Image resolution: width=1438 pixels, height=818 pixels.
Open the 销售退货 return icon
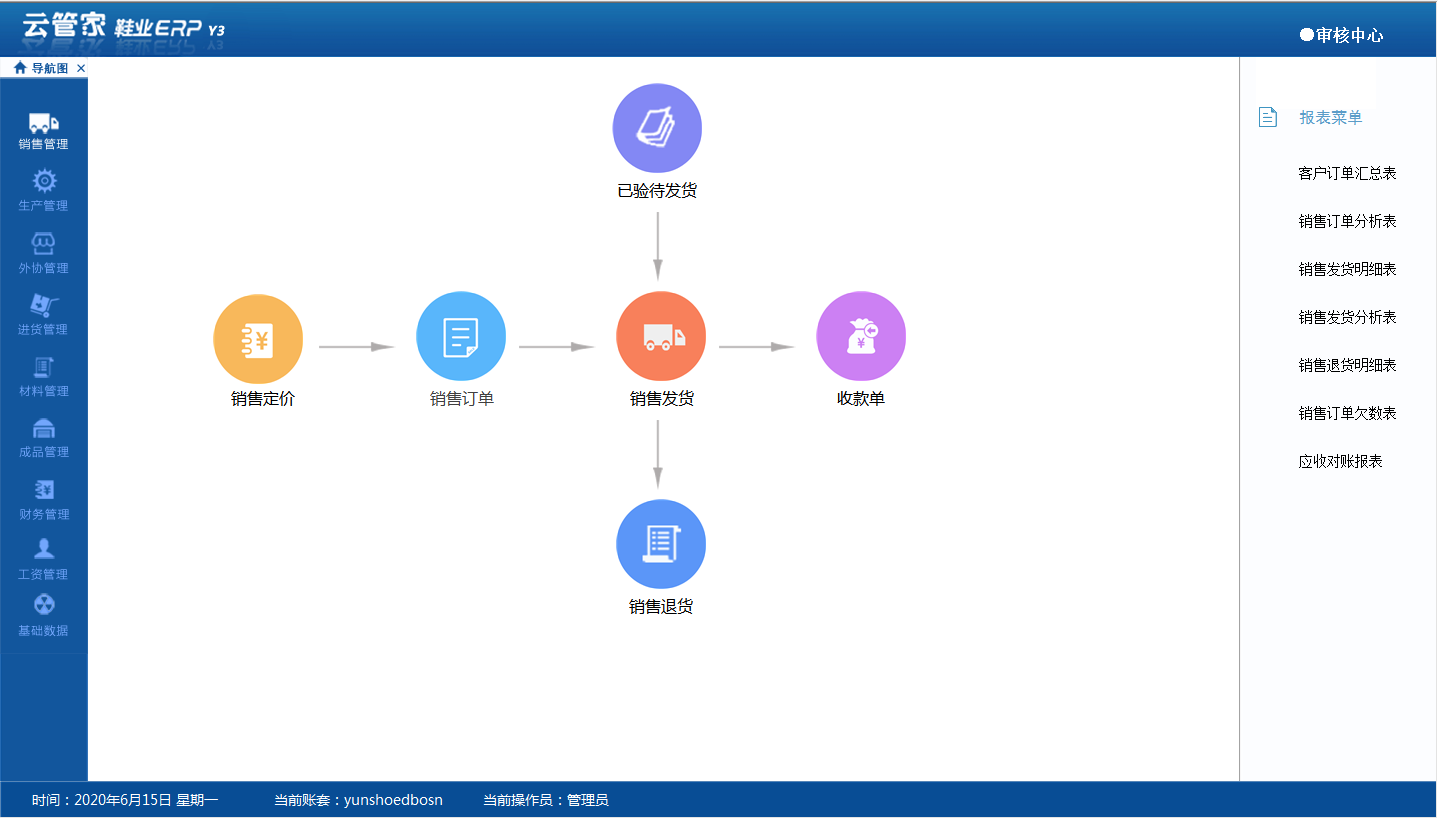coord(661,545)
